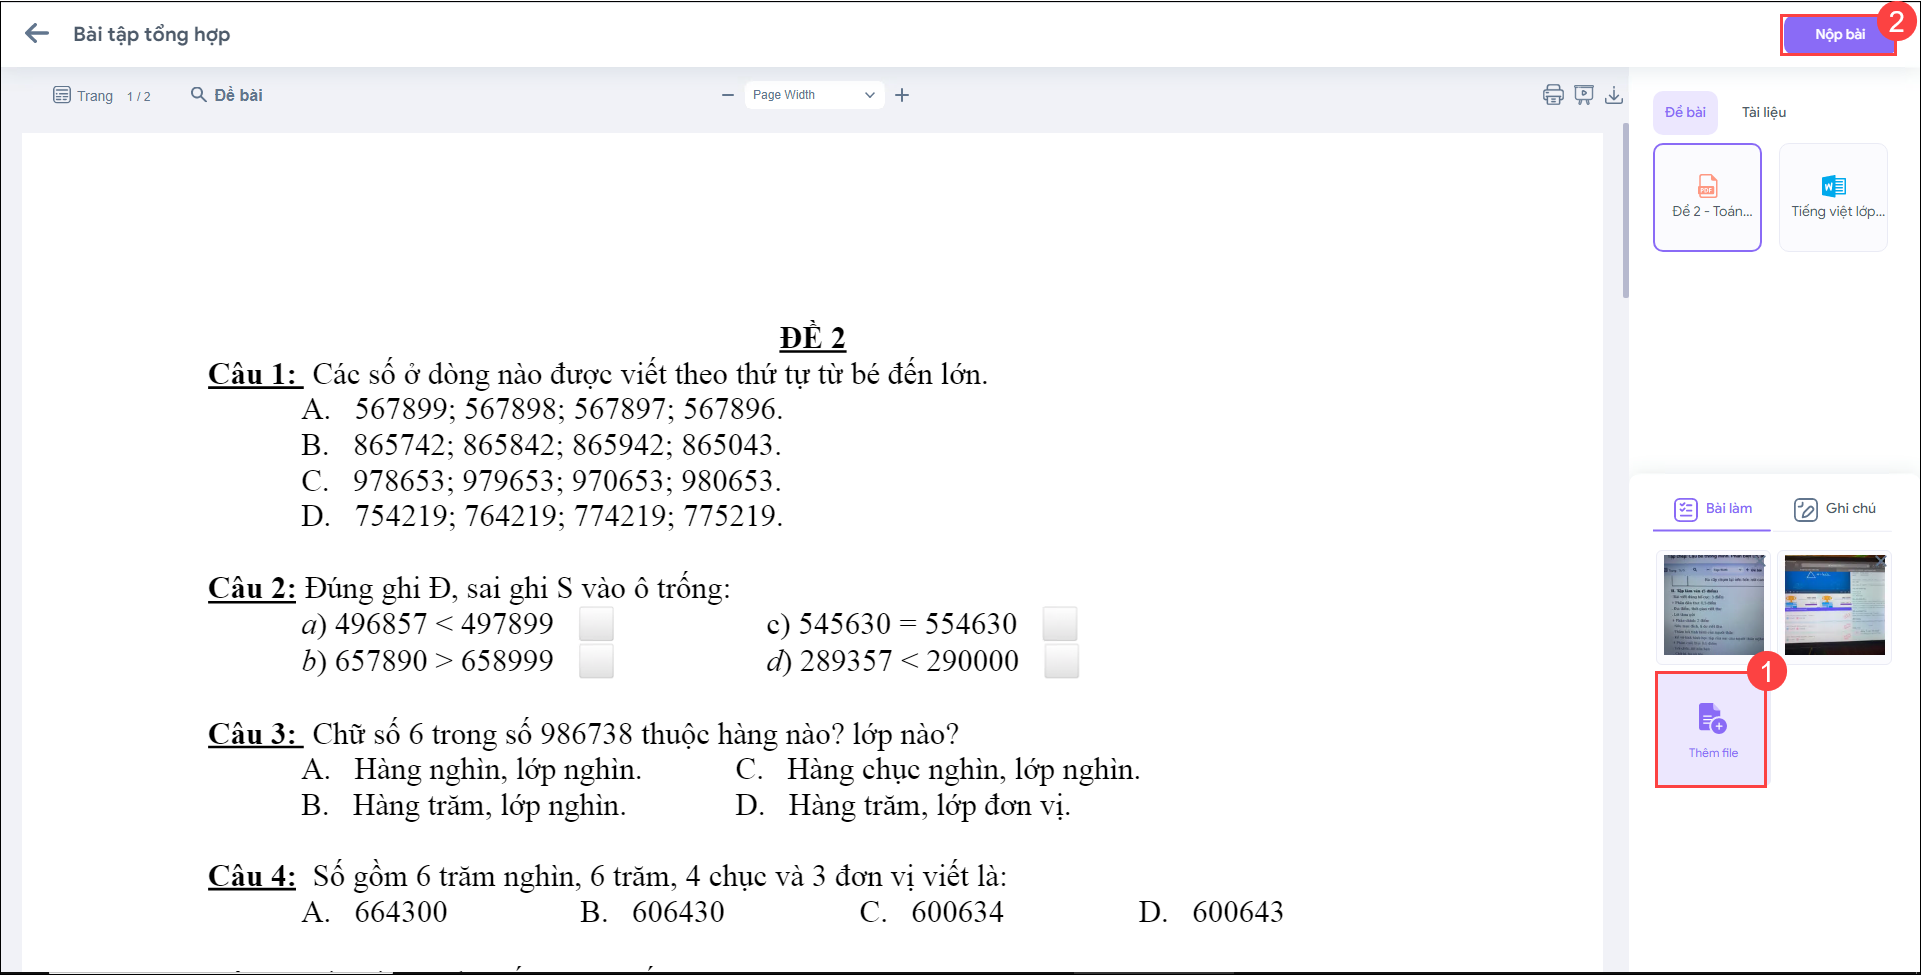Screen dimensions: 1921x975
Task: Open the Word file card Tiếng việt lớp
Action: coord(1833,197)
